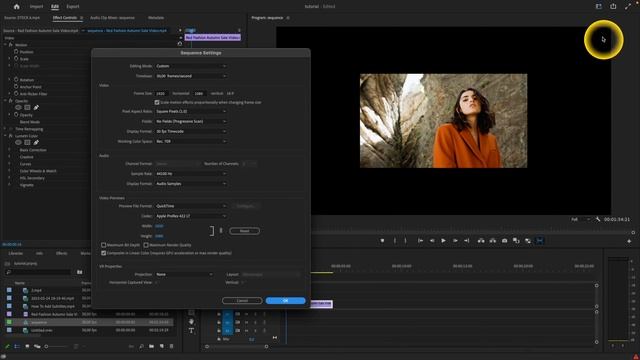This screenshot has width=640, height=360.
Task: Open the Fields dropdown
Action: 191,121
